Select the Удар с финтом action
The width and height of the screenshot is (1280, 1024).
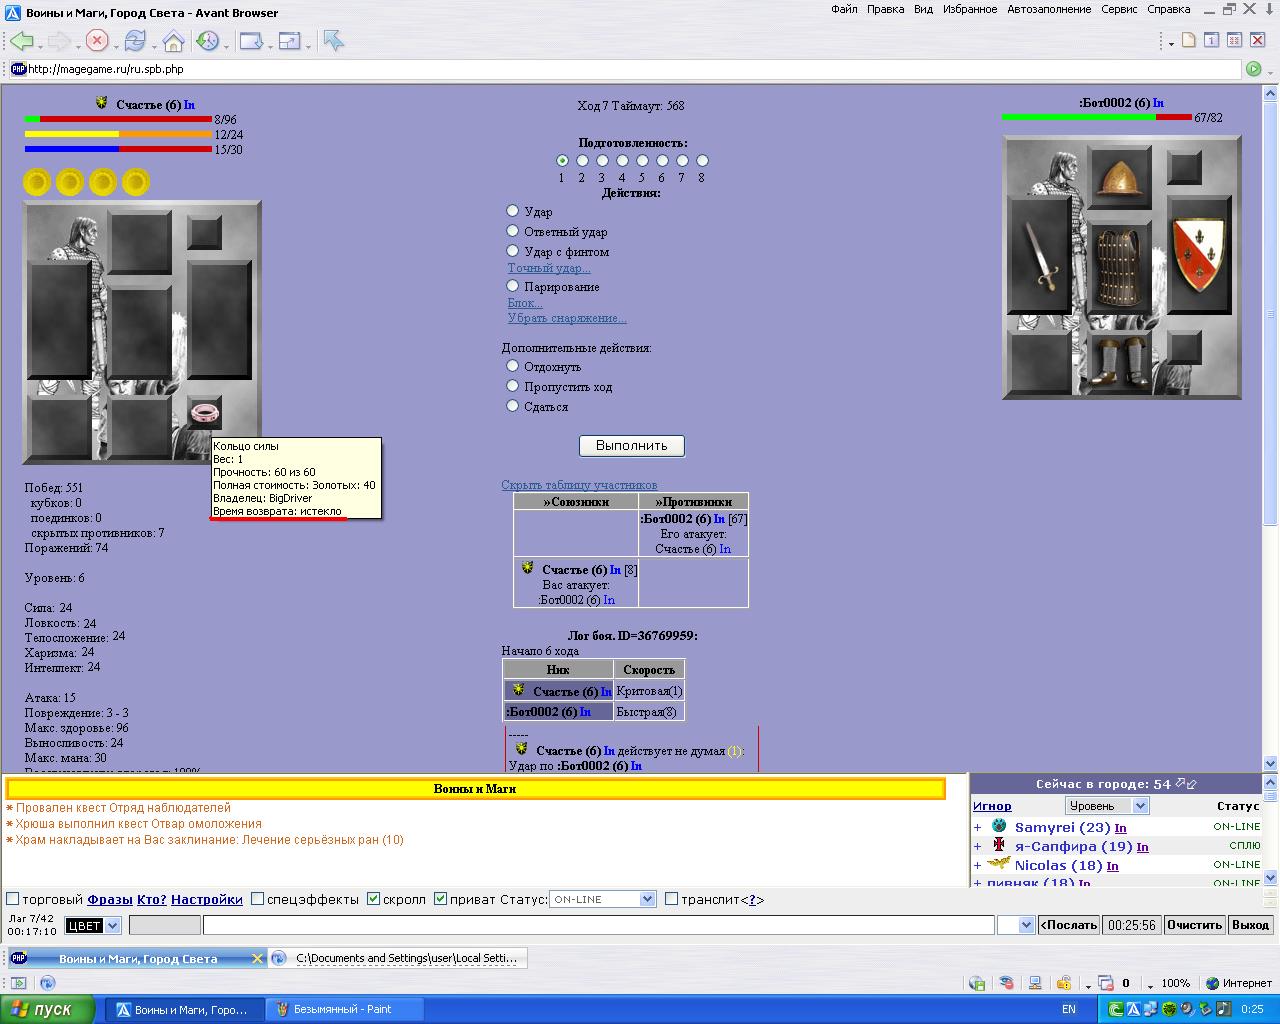pos(512,251)
